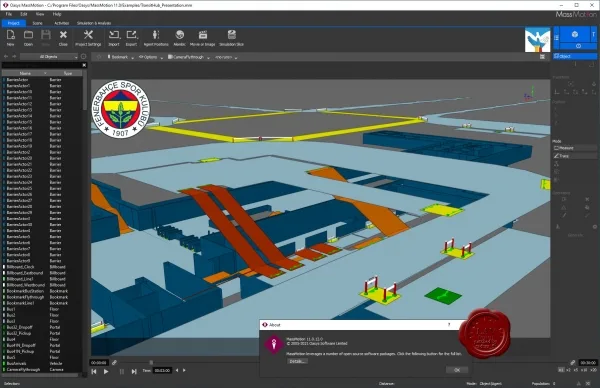
Task: Click the Open project folder icon
Action: click(x=28, y=35)
